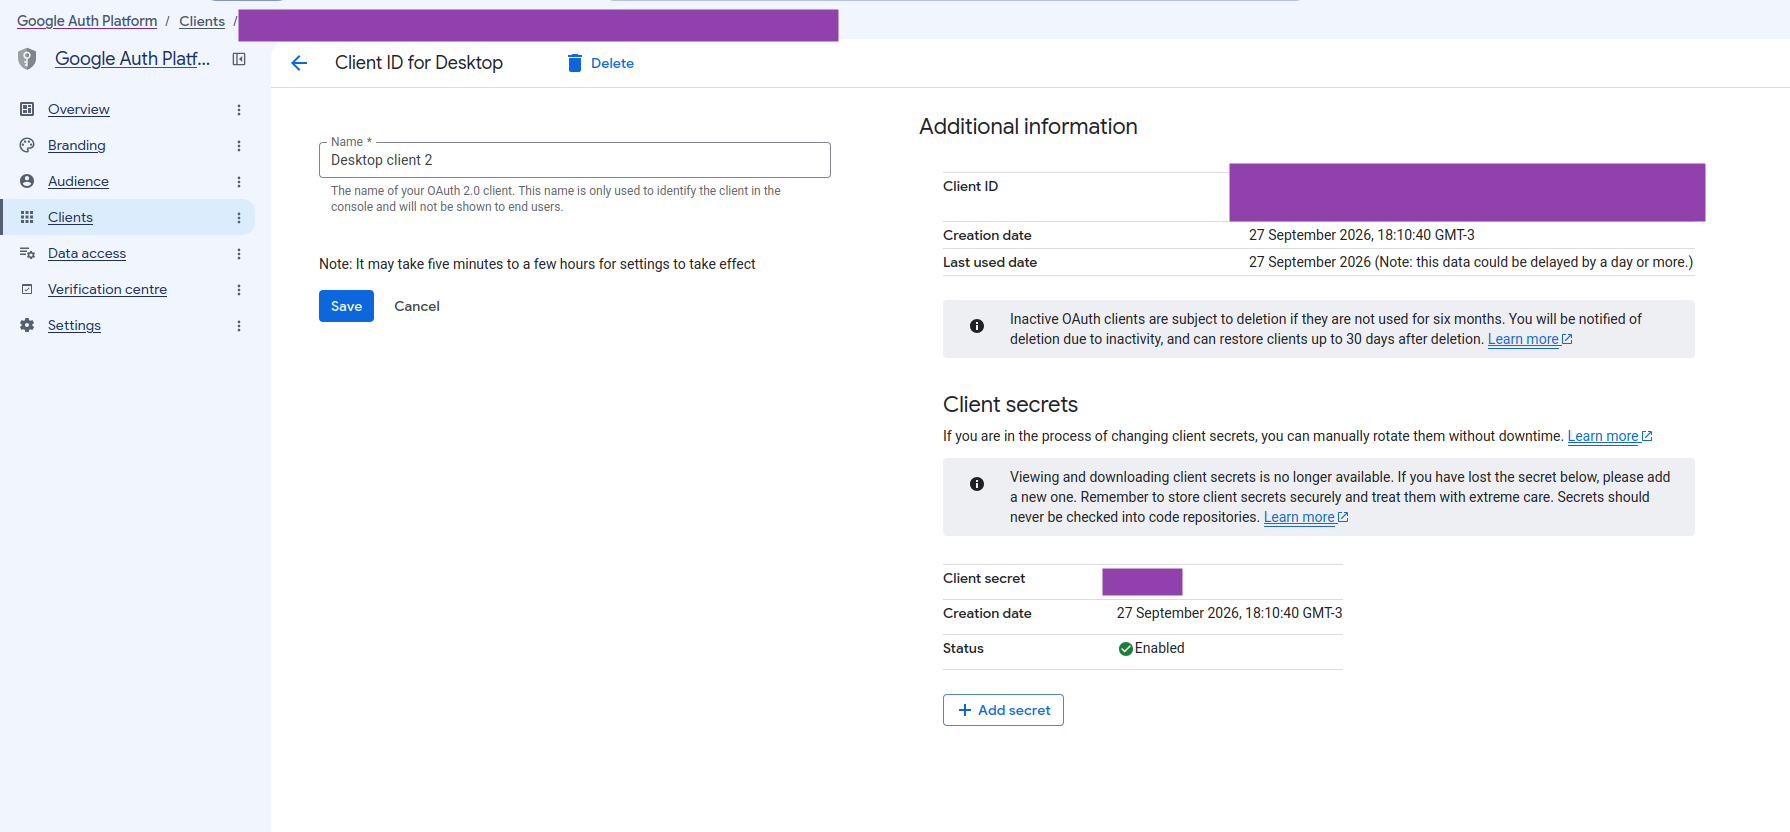Screen dimensions: 1790x832
Task: Click the blue Save button
Action: tap(346, 306)
